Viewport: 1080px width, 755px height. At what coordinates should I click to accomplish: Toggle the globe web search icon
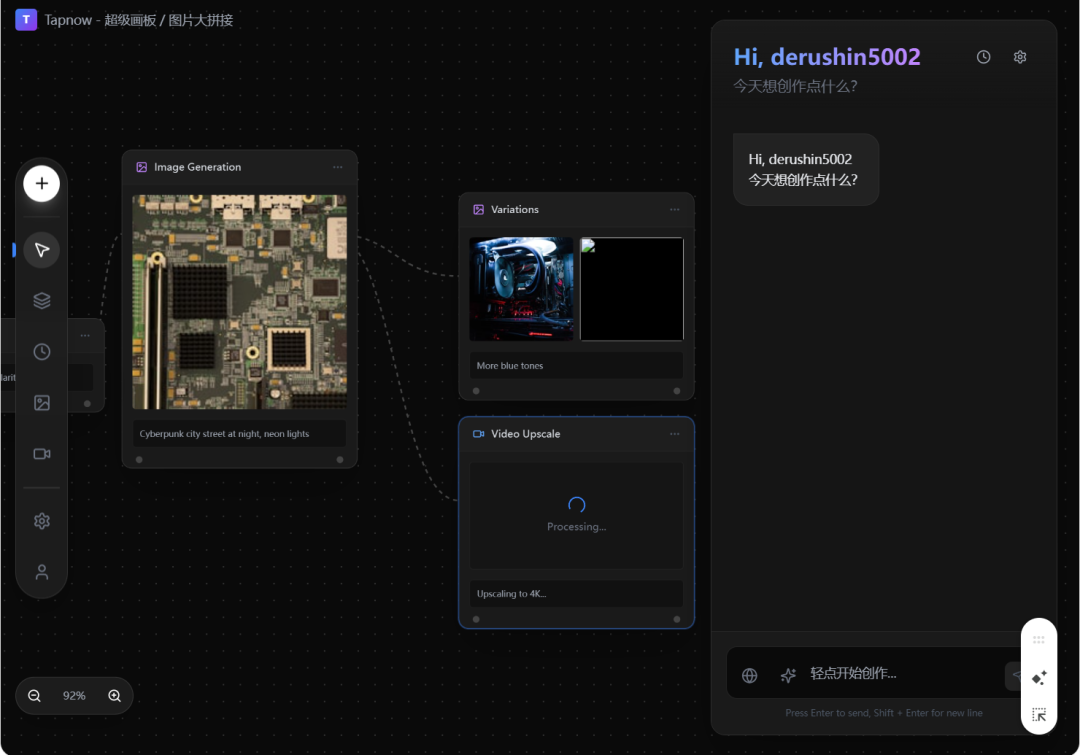[x=750, y=676]
